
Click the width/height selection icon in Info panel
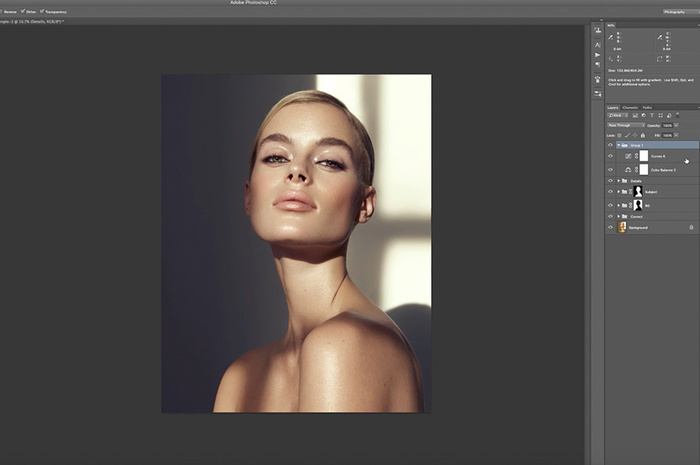(659, 59)
